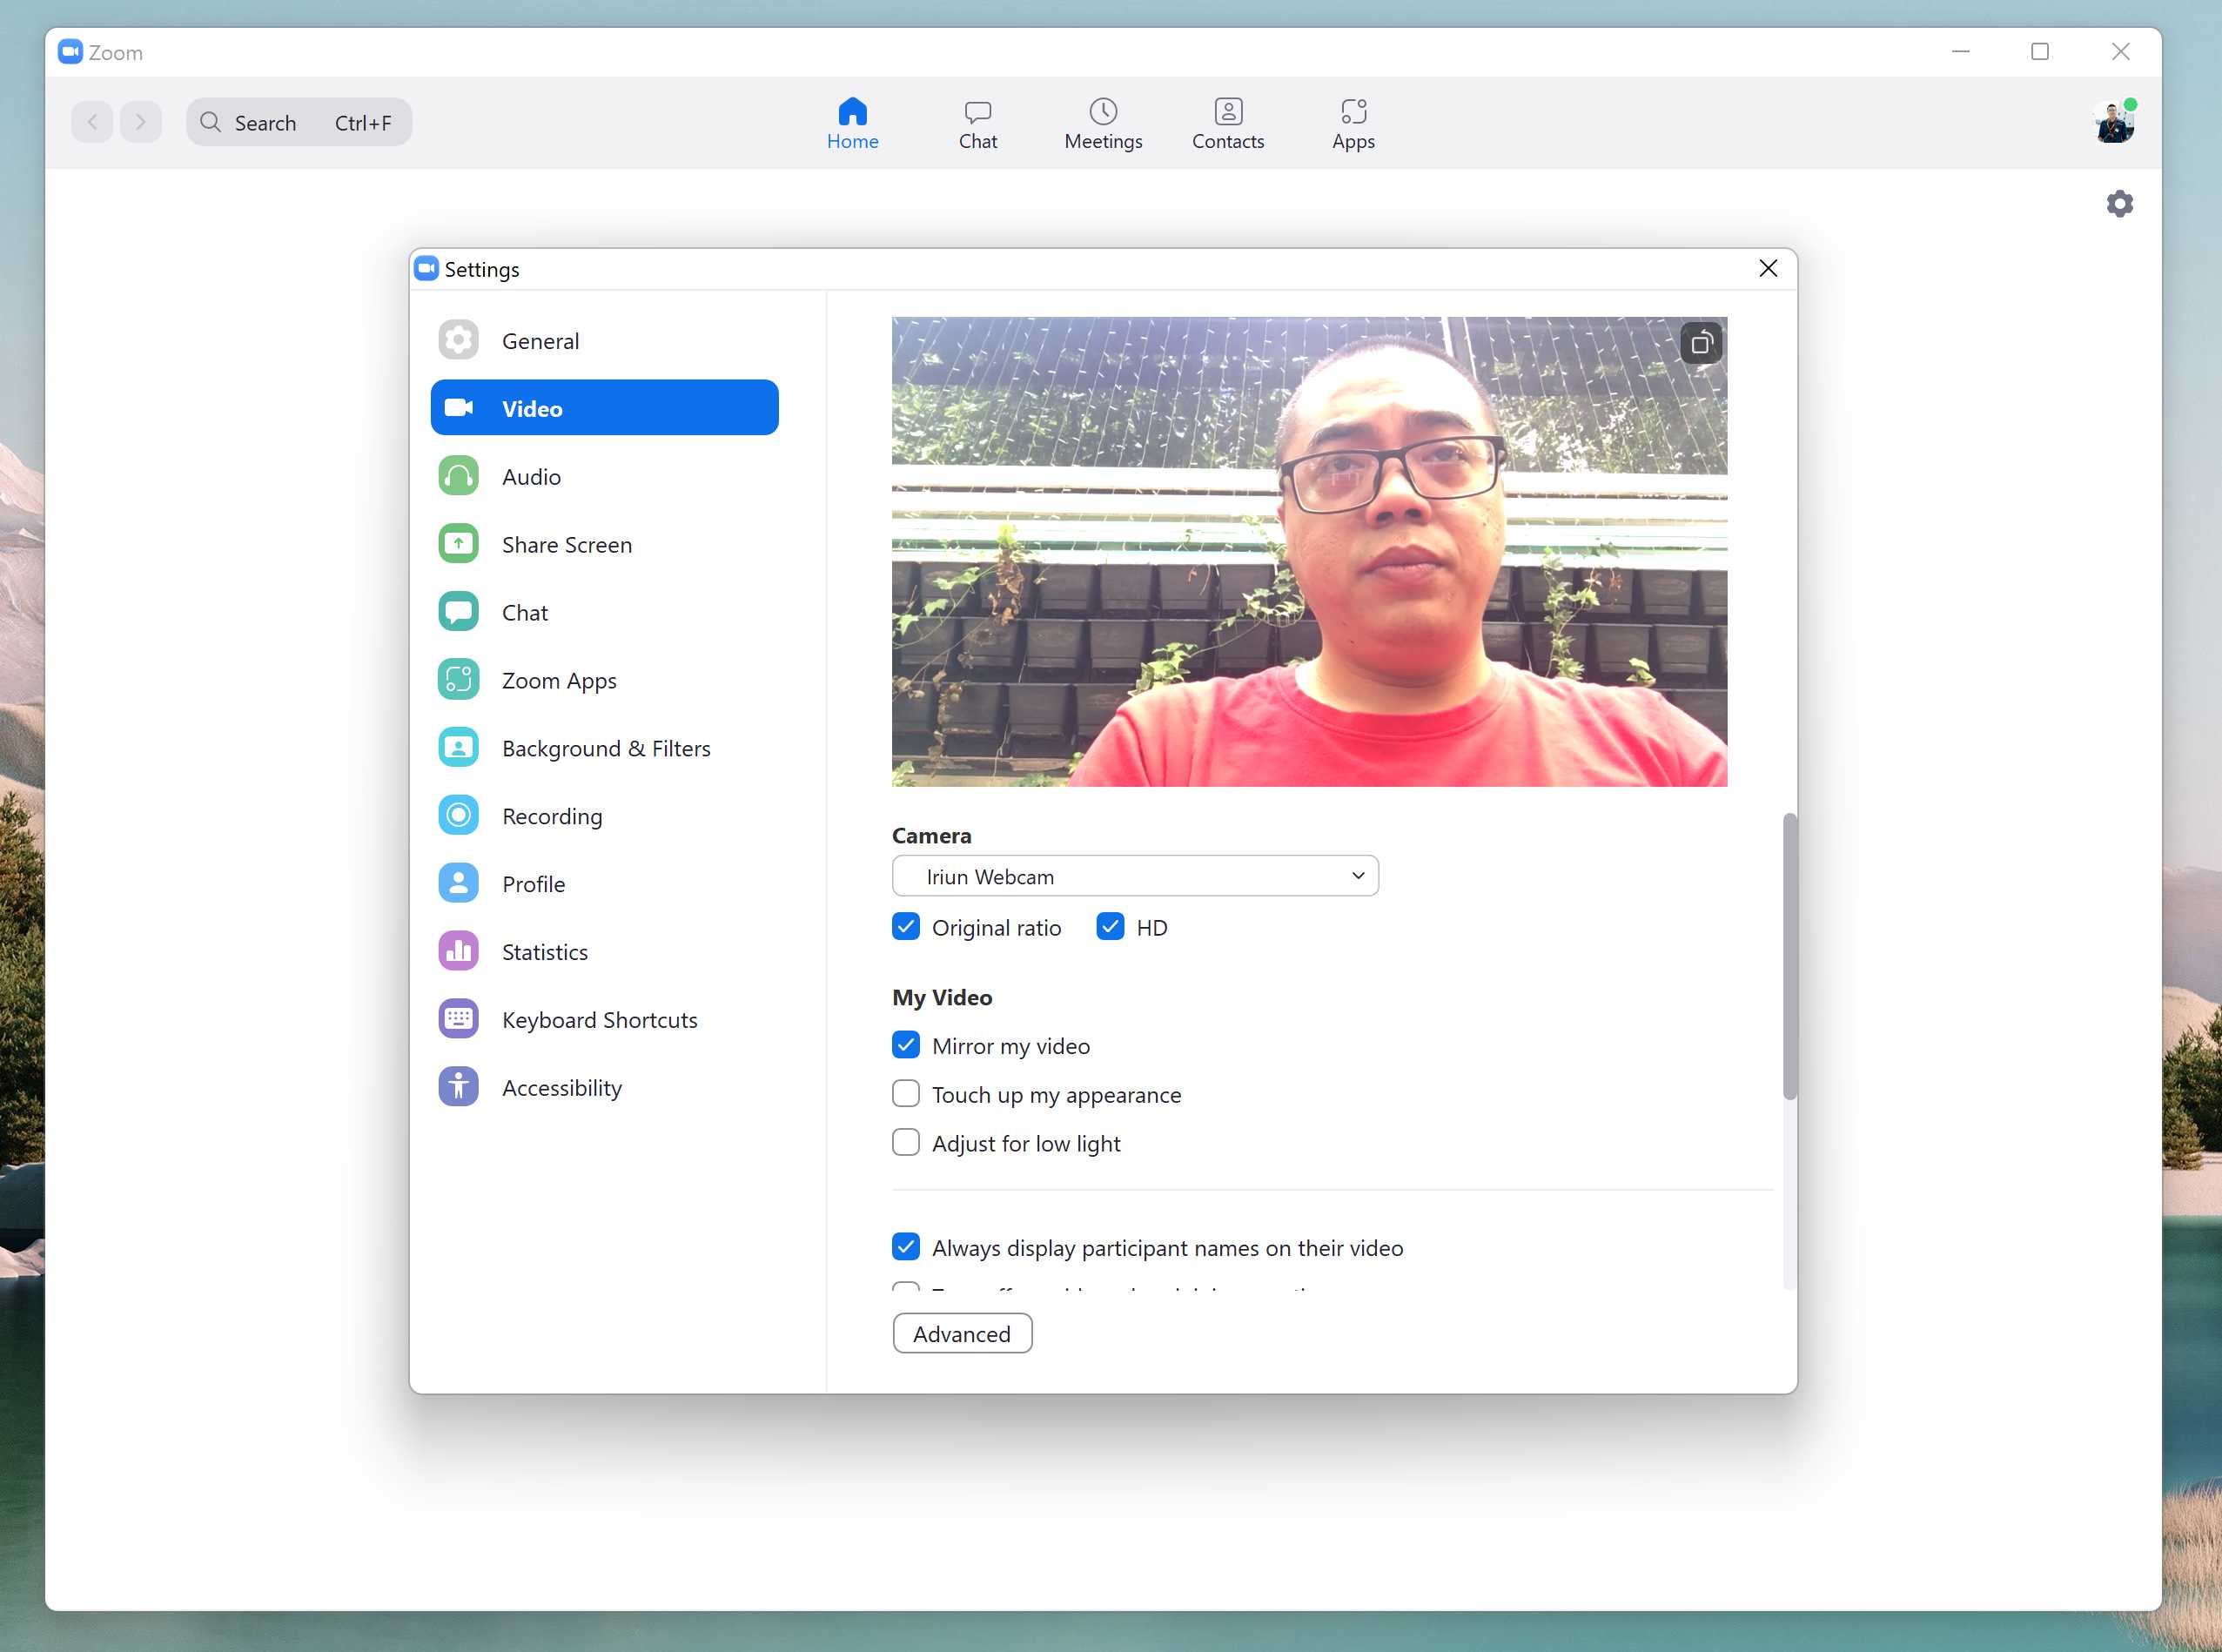Click the magnifier icon in the search box

[x=210, y=122]
